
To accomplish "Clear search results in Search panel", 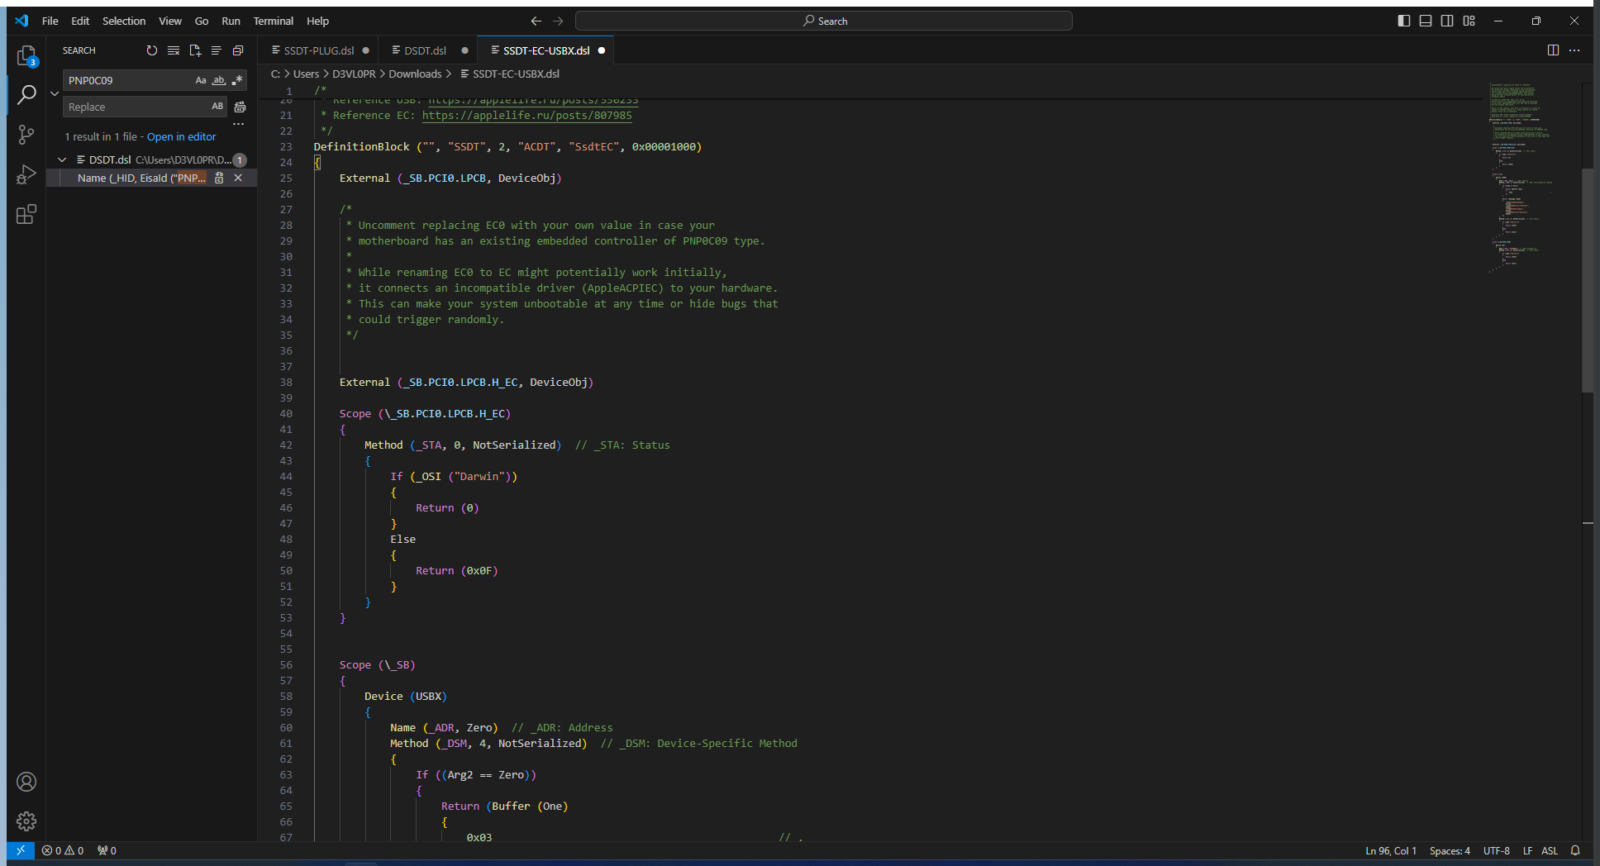I will click(173, 50).
